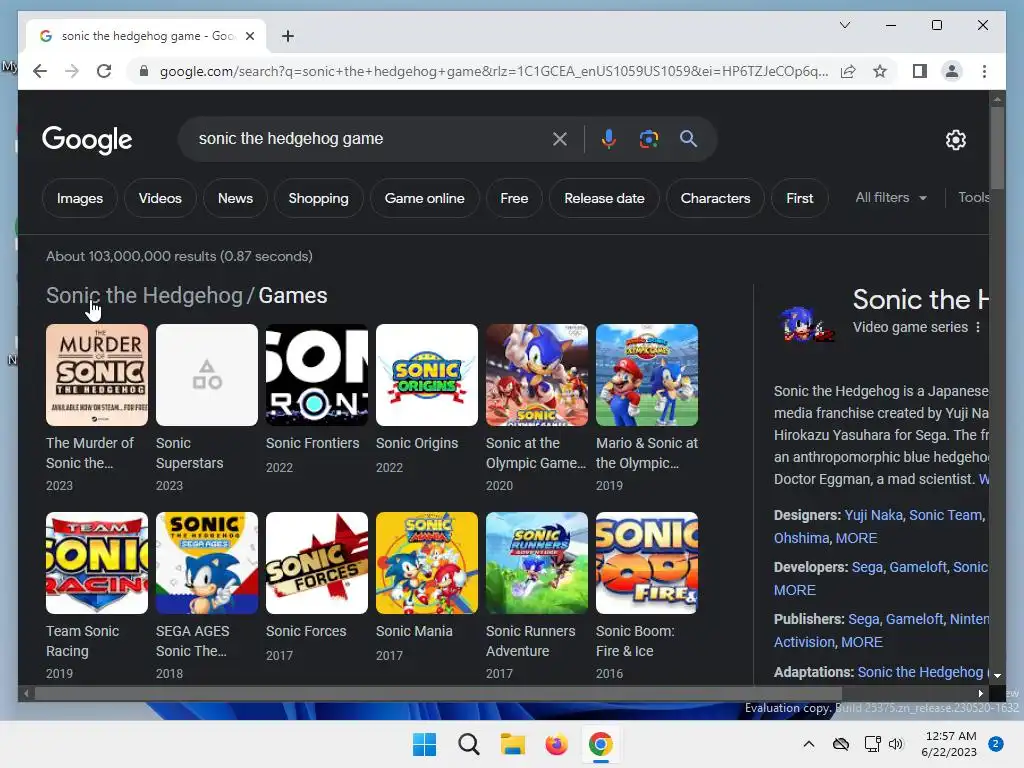Open Sonic Forces game card
This screenshot has width=1024, height=768.
click(x=317, y=586)
